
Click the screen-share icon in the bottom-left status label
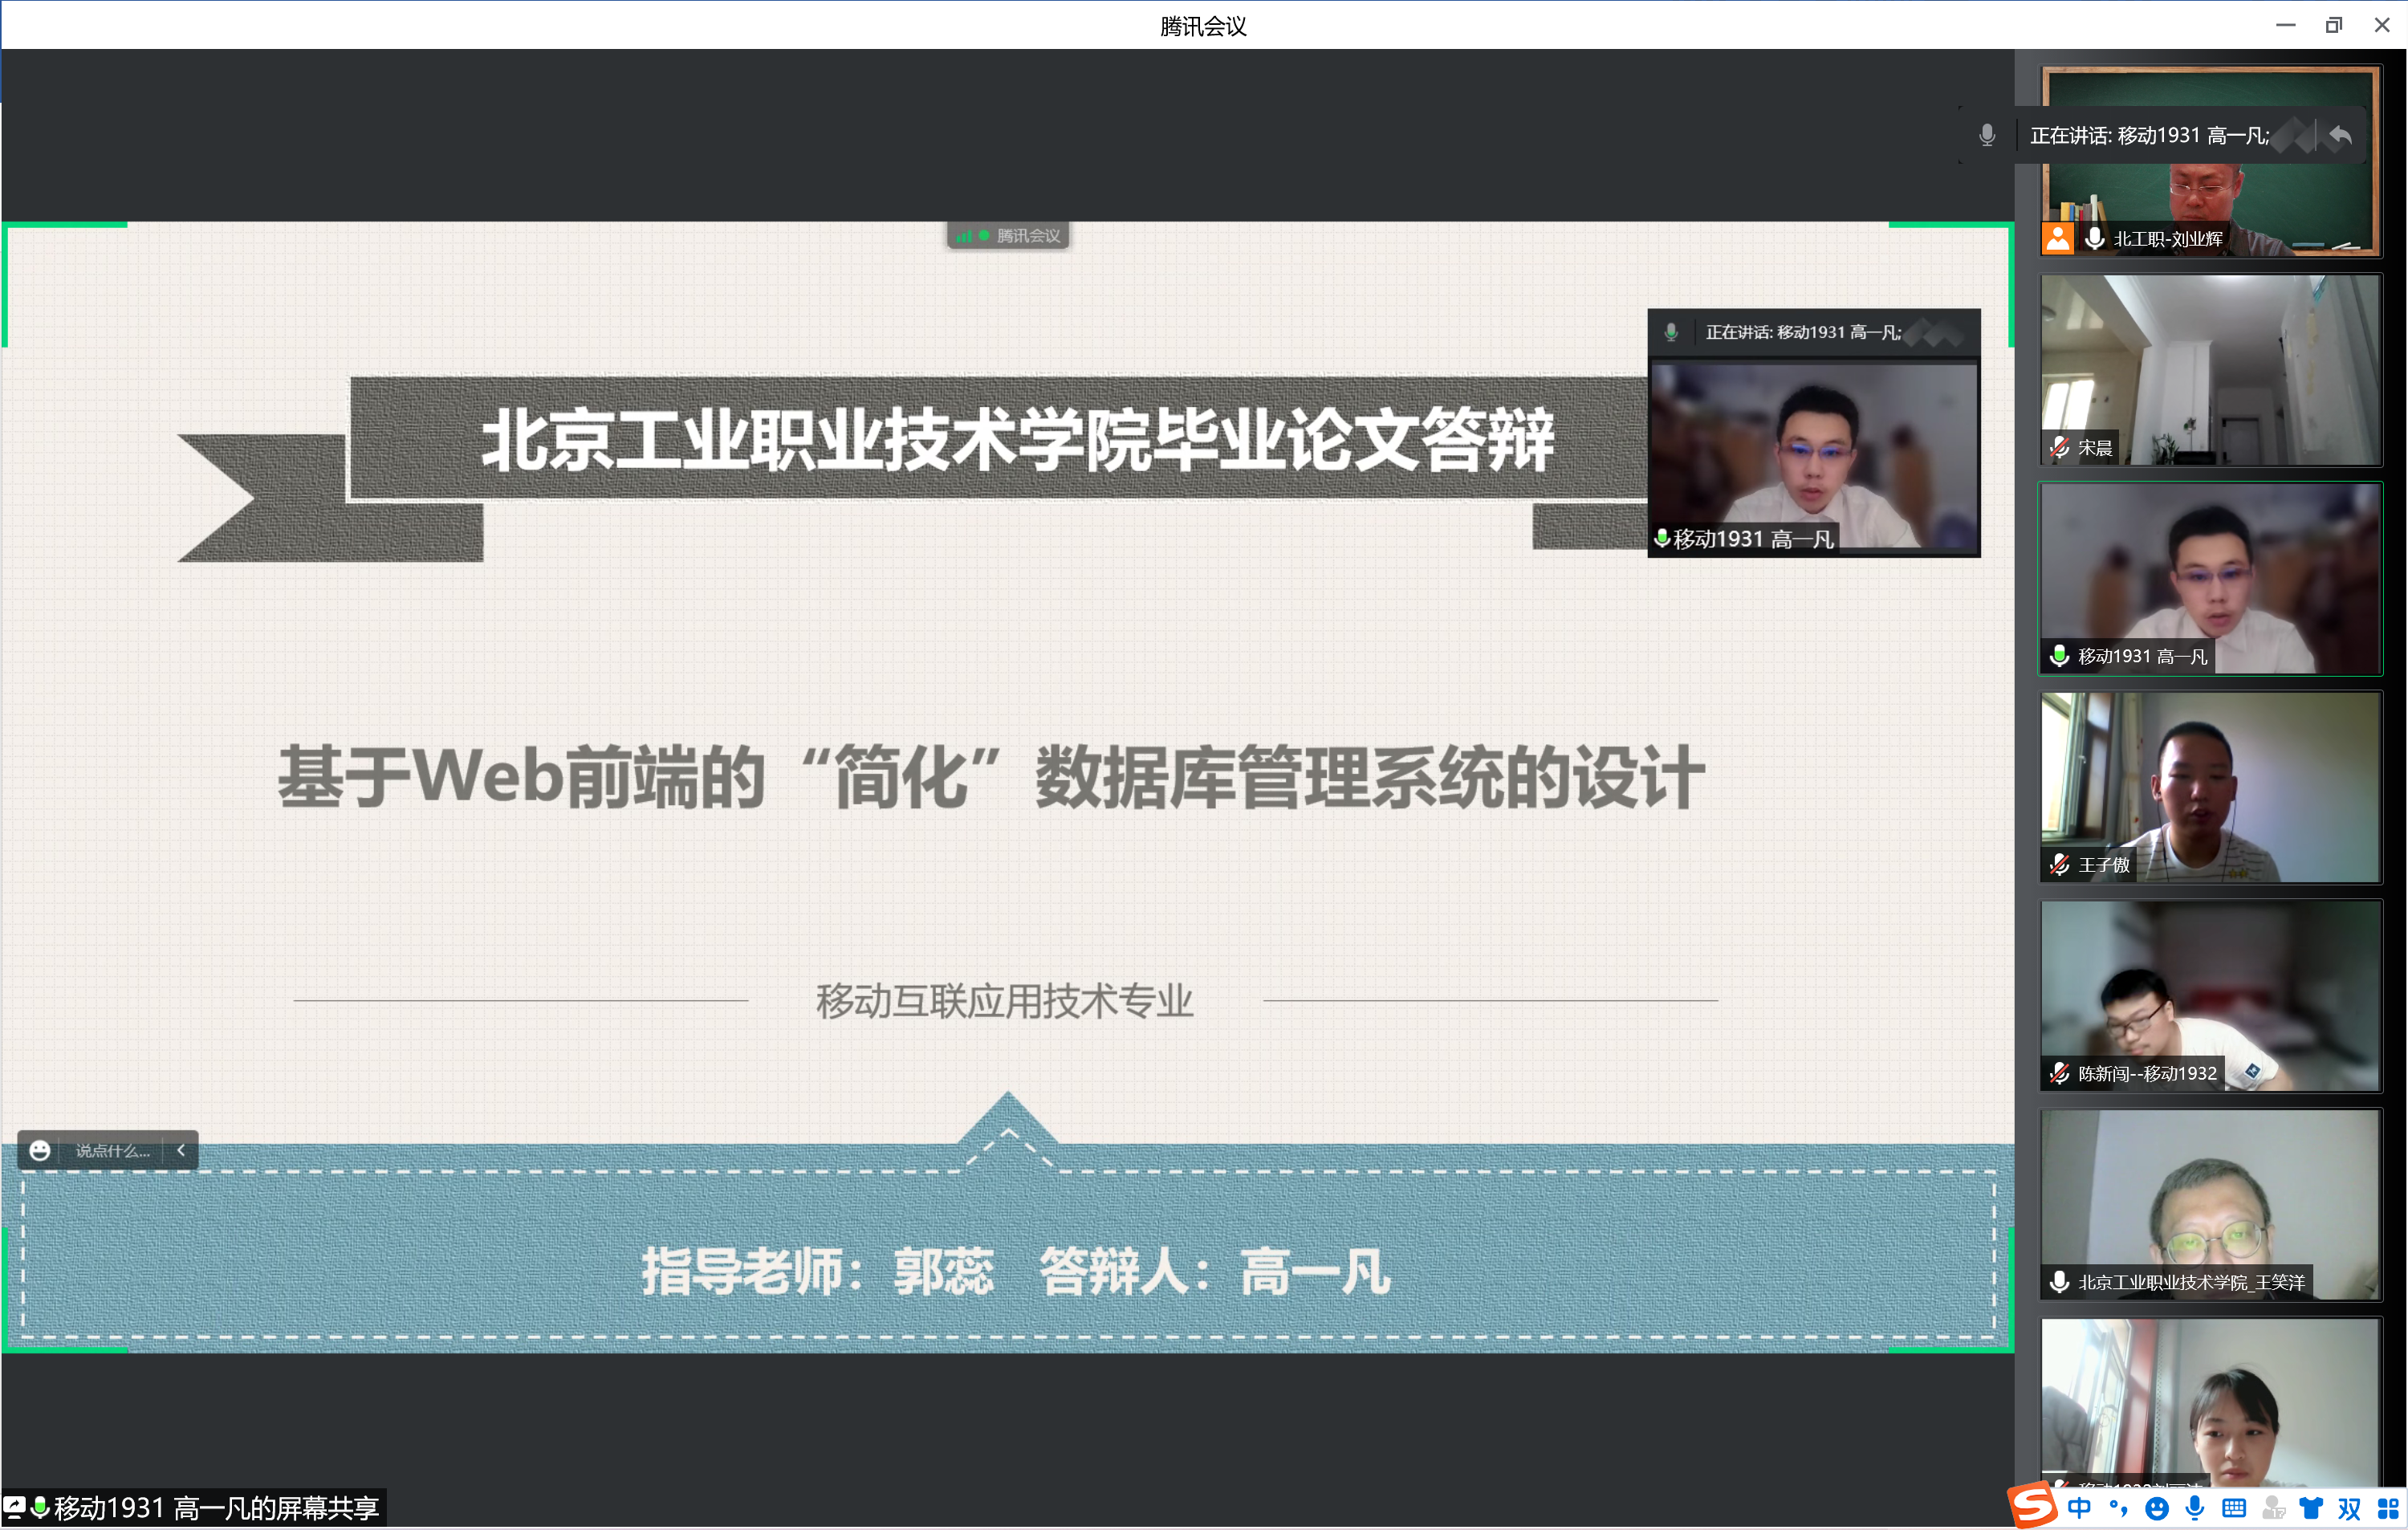(15, 1508)
